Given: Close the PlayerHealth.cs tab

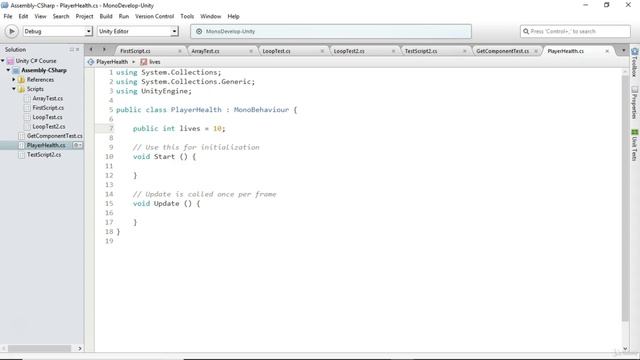Looking at the screenshot, I should pos(607,51).
